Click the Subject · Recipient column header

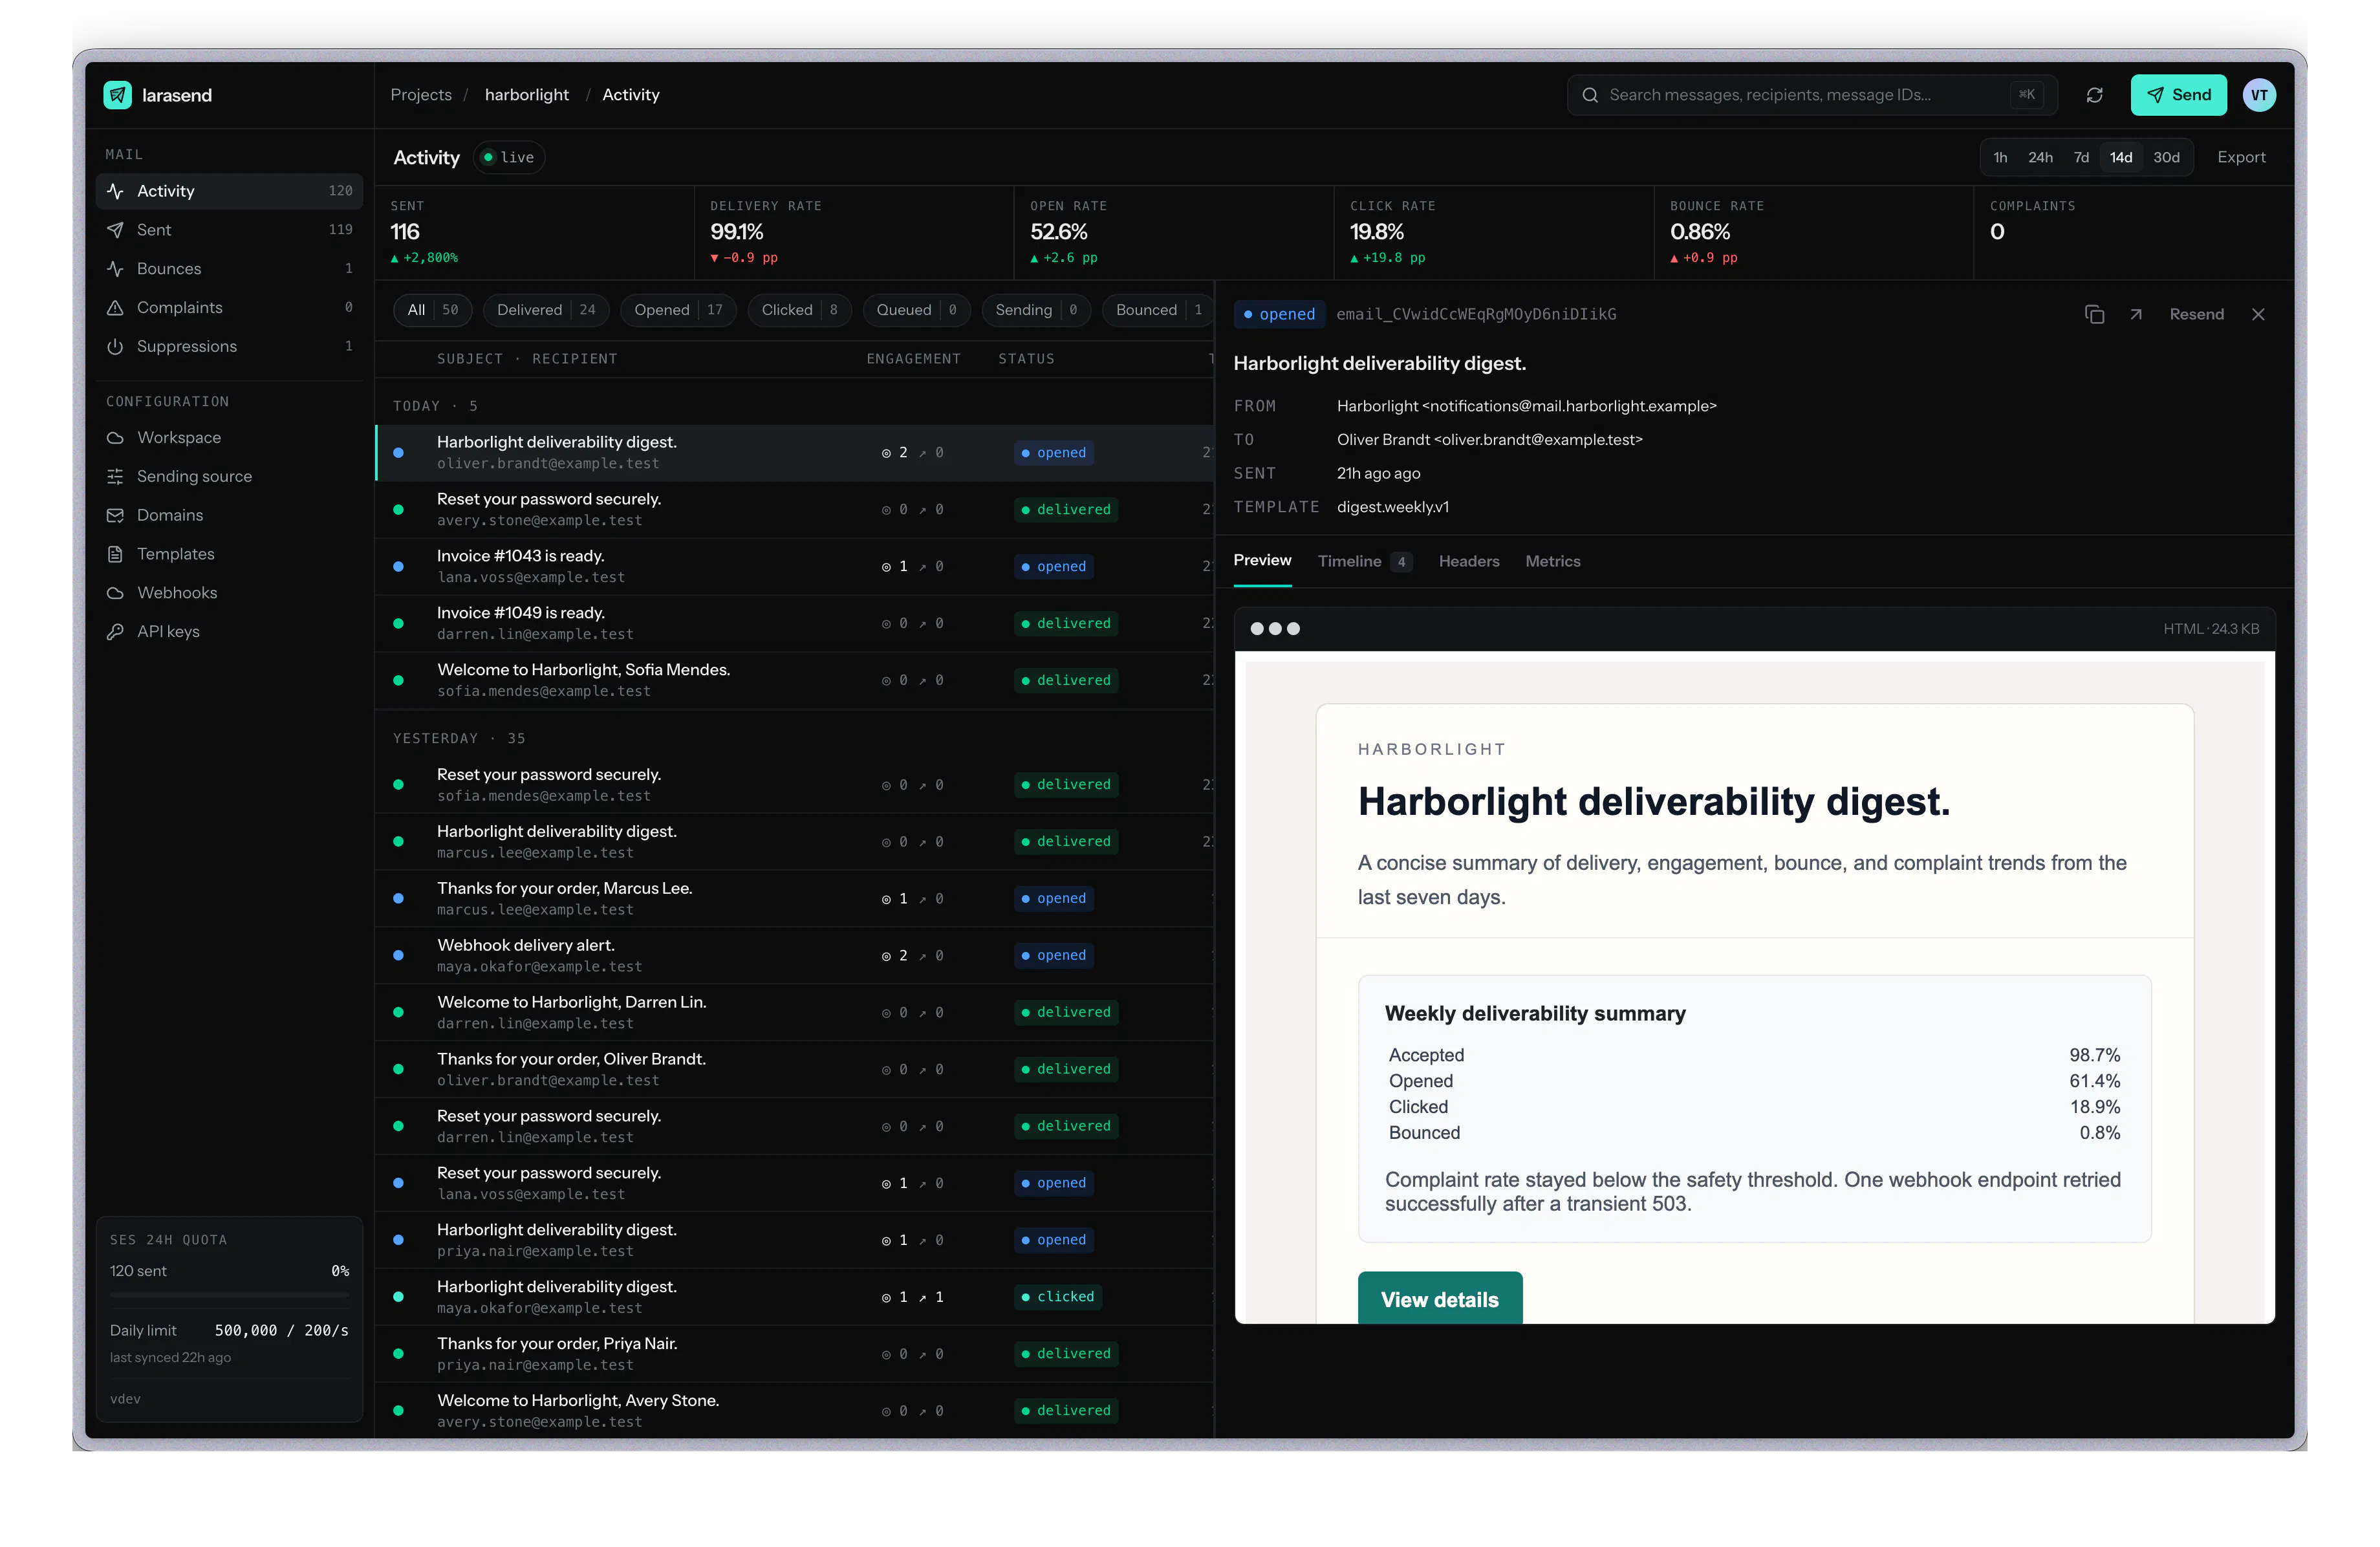pos(527,359)
